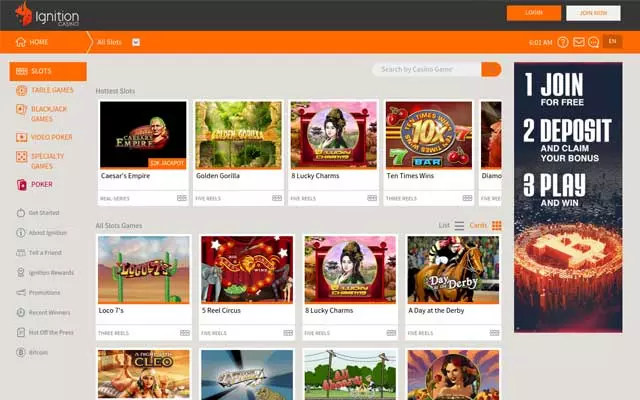This screenshot has width=640, height=400.
Task: Click the Ignition Rewards icon
Action: tap(21, 273)
